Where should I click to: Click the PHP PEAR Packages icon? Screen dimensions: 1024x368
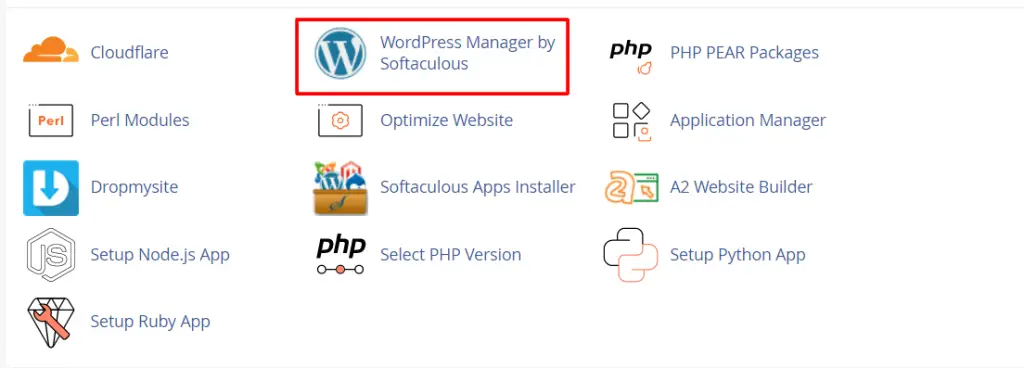(x=631, y=57)
